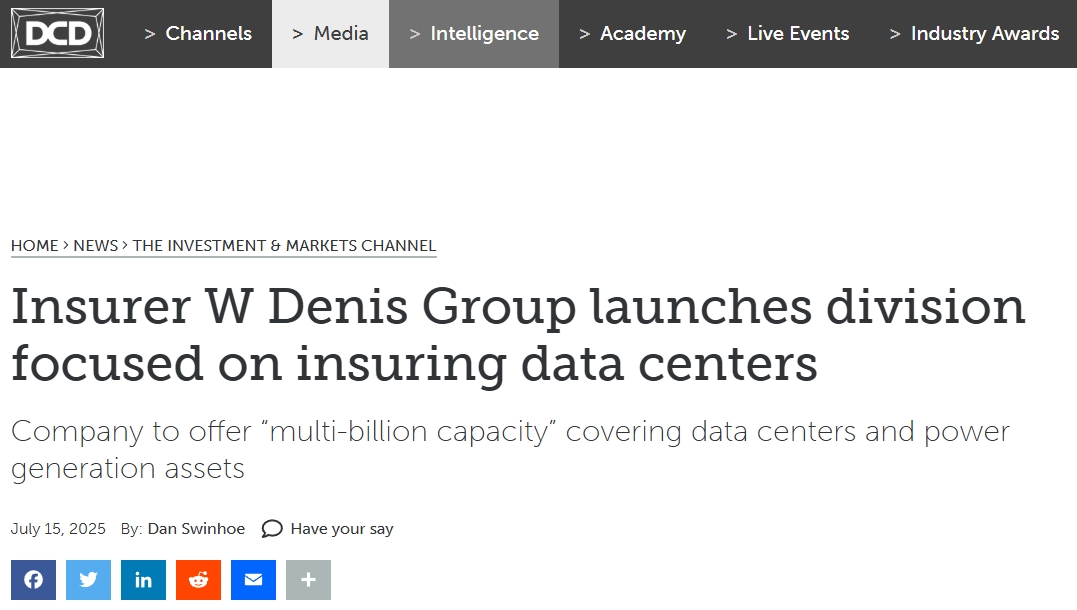Share article on Facebook

click(34, 580)
